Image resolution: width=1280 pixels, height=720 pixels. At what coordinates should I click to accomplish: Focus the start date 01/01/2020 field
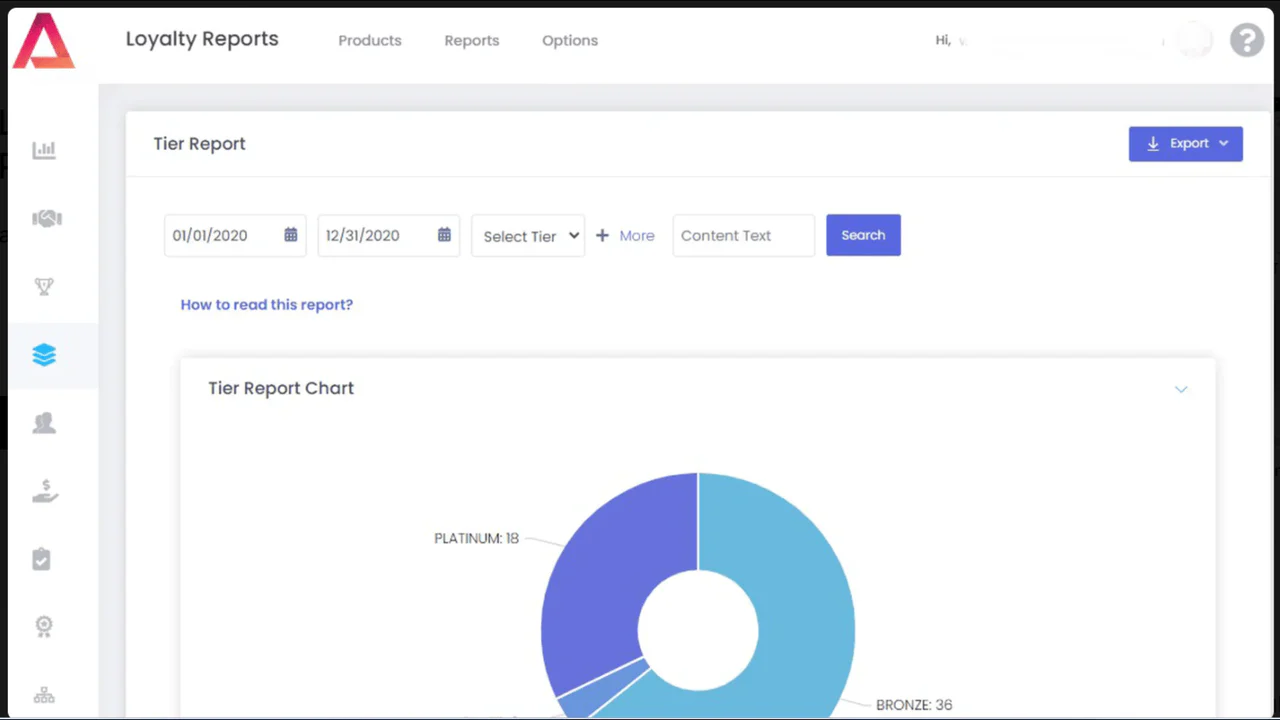pos(235,235)
